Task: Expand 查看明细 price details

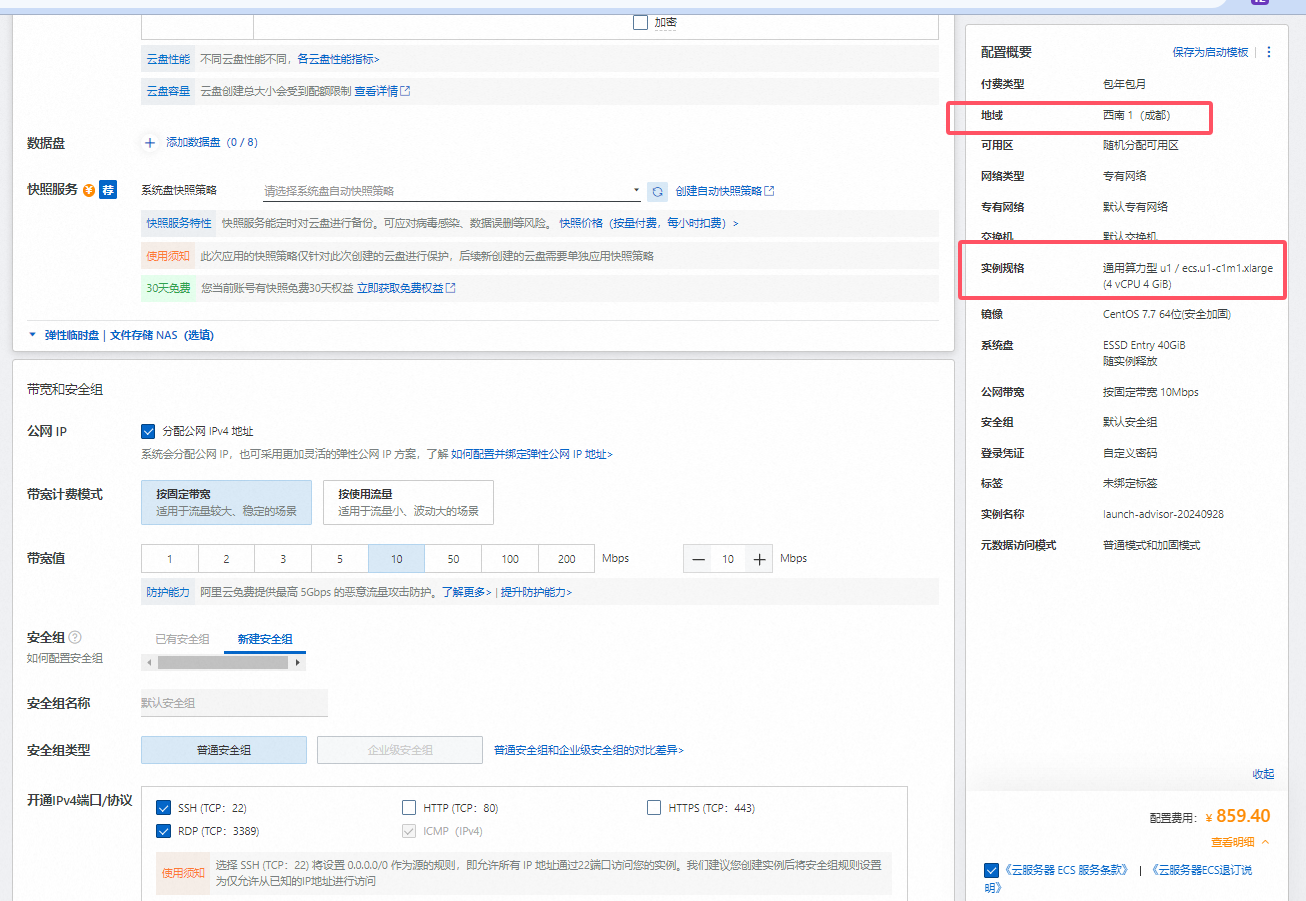Action: (1240, 843)
